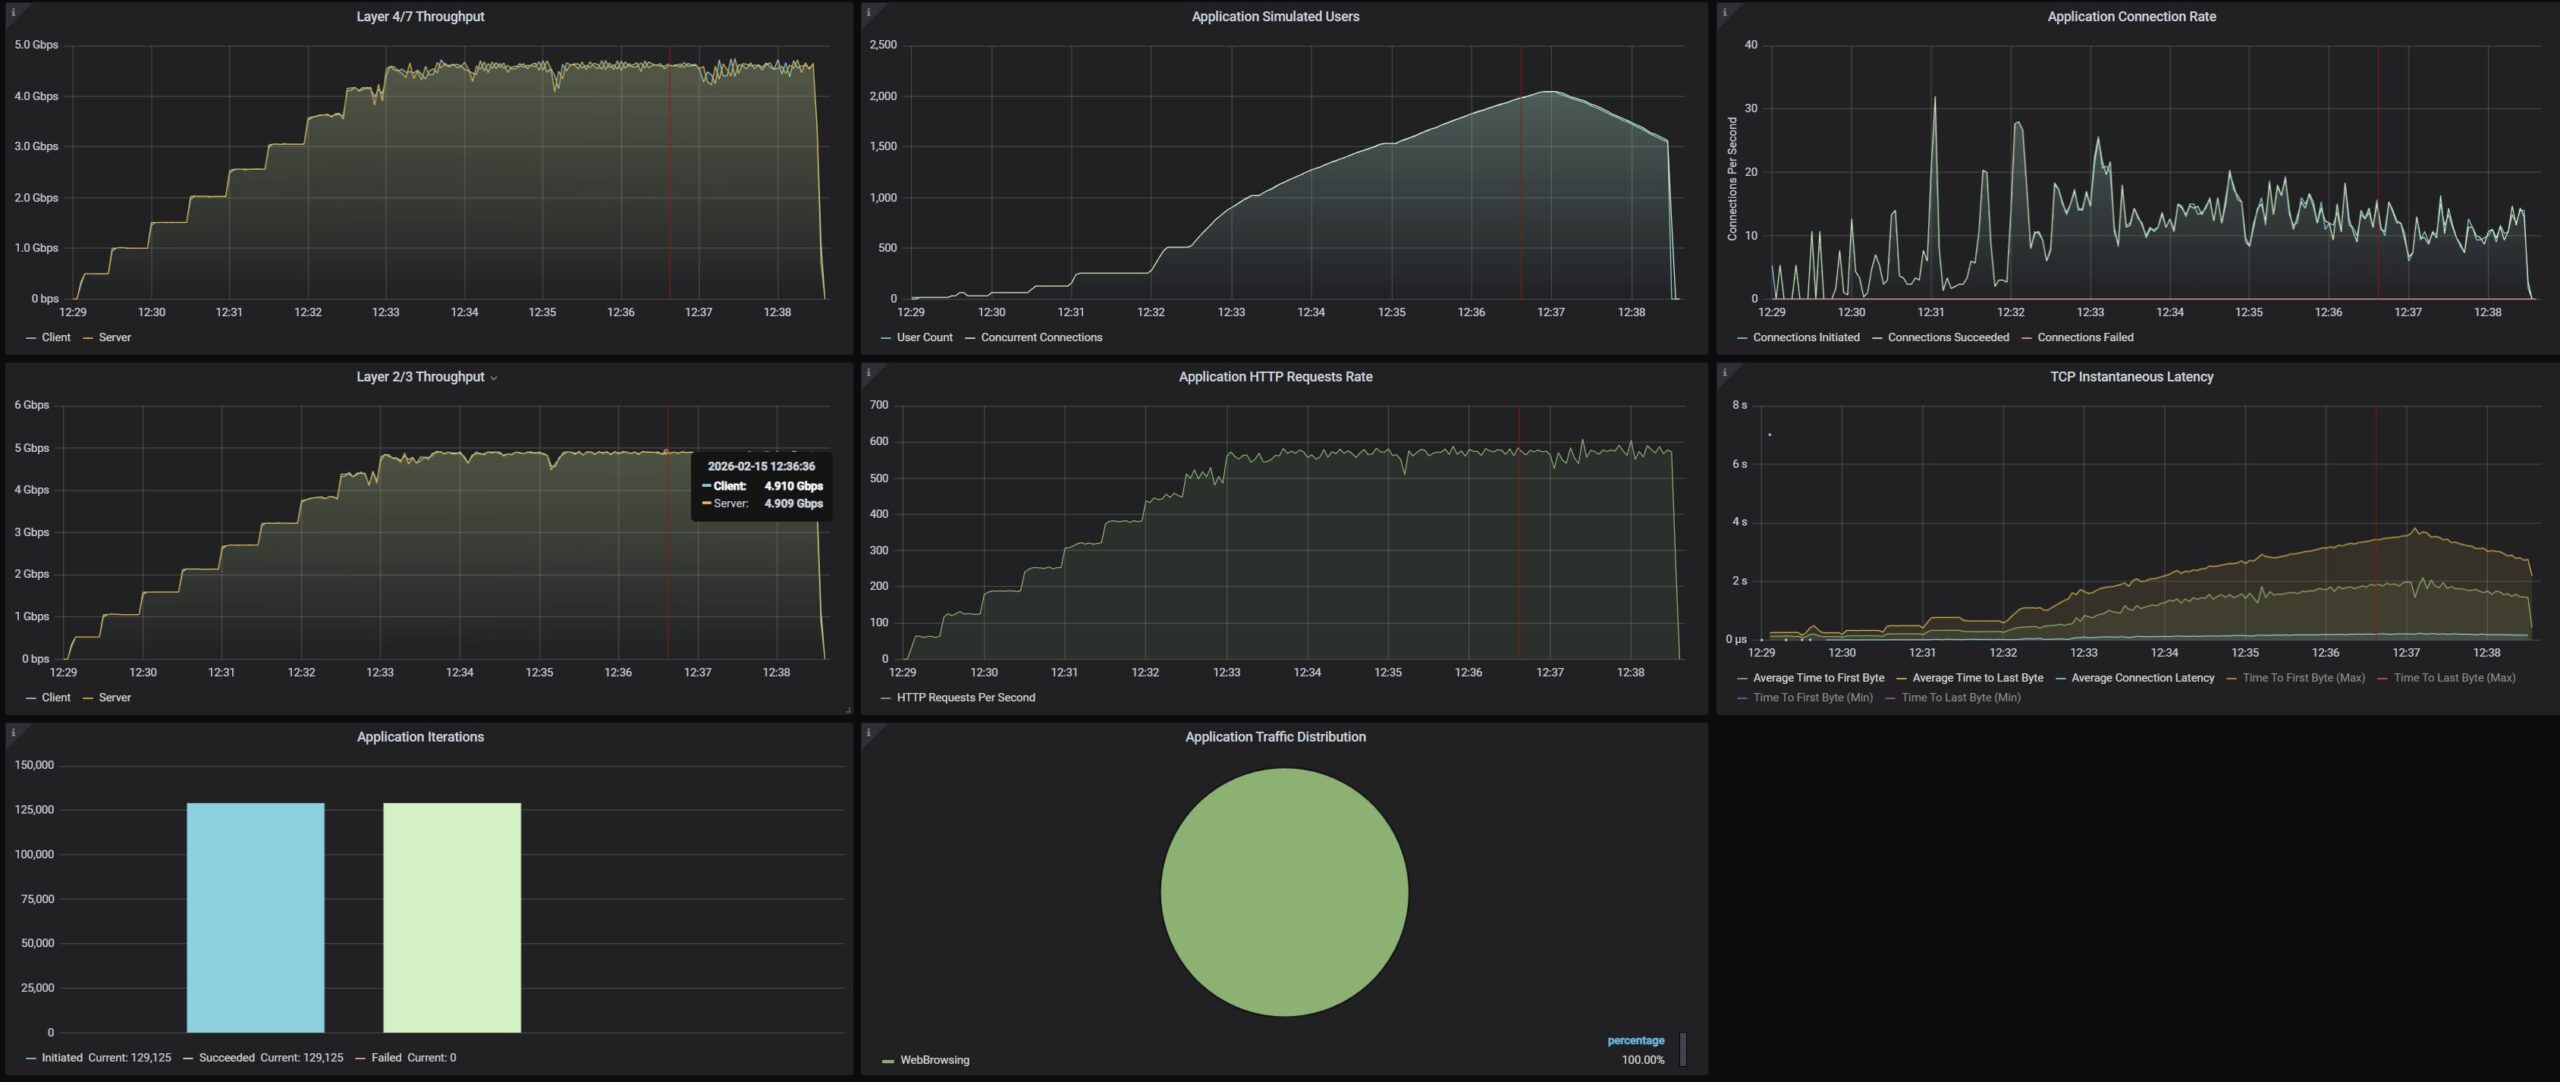Toggle Connections Failed series in legend
Image resolution: width=2560 pixels, height=1082 pixels.
(2084, 337)
